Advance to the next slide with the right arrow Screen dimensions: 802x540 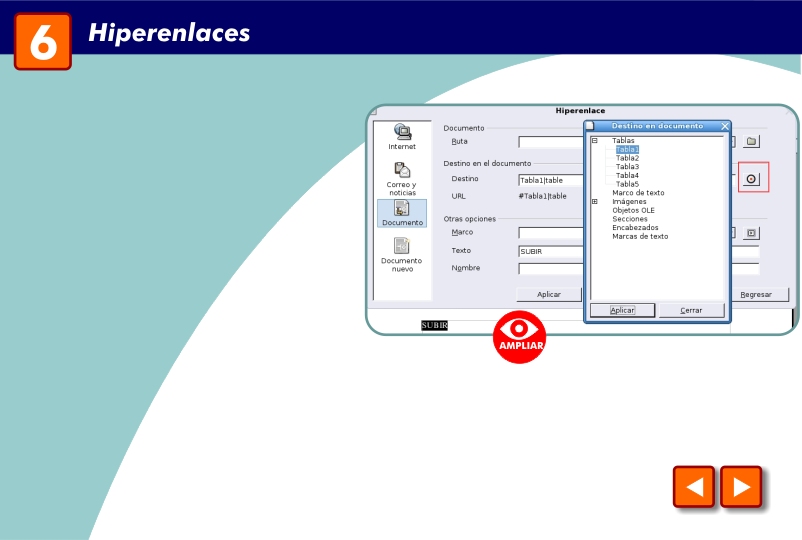pyautogui.click(x=741, y=487)
